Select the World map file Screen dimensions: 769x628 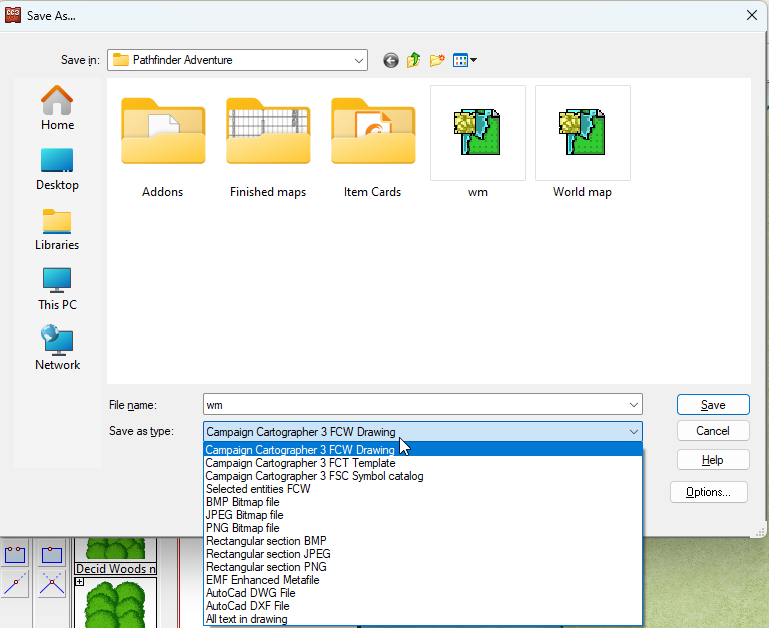582,142
